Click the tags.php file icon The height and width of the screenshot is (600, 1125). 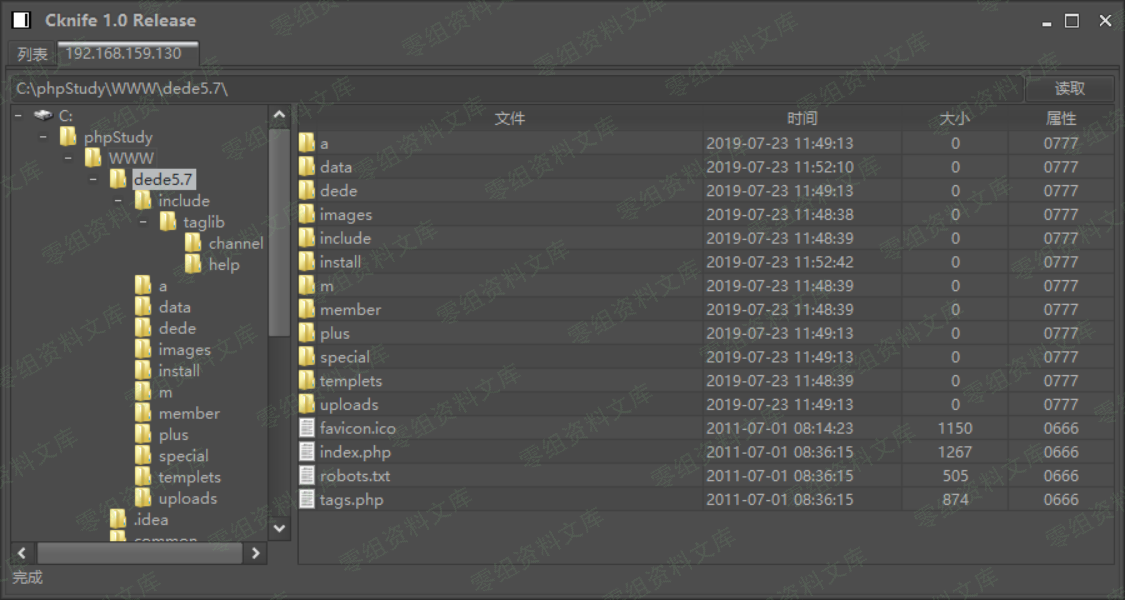tap(307, 499)
